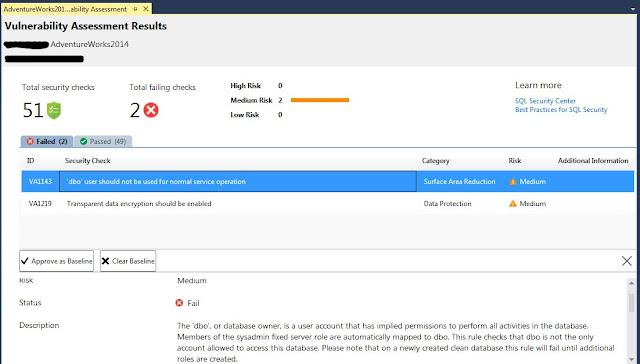Click the Status label in details pane
The image size is (640, 364).
coord(30,303)
